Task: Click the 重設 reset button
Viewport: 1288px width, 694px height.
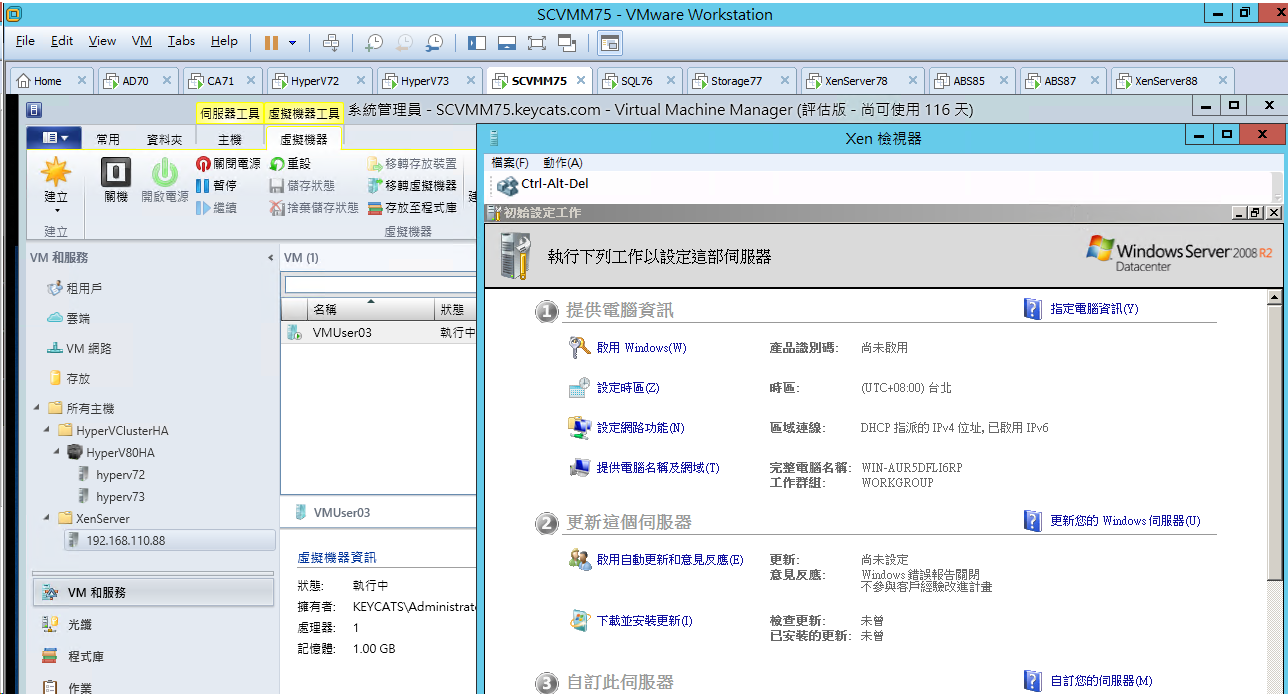Action: (x=291, y=163)
